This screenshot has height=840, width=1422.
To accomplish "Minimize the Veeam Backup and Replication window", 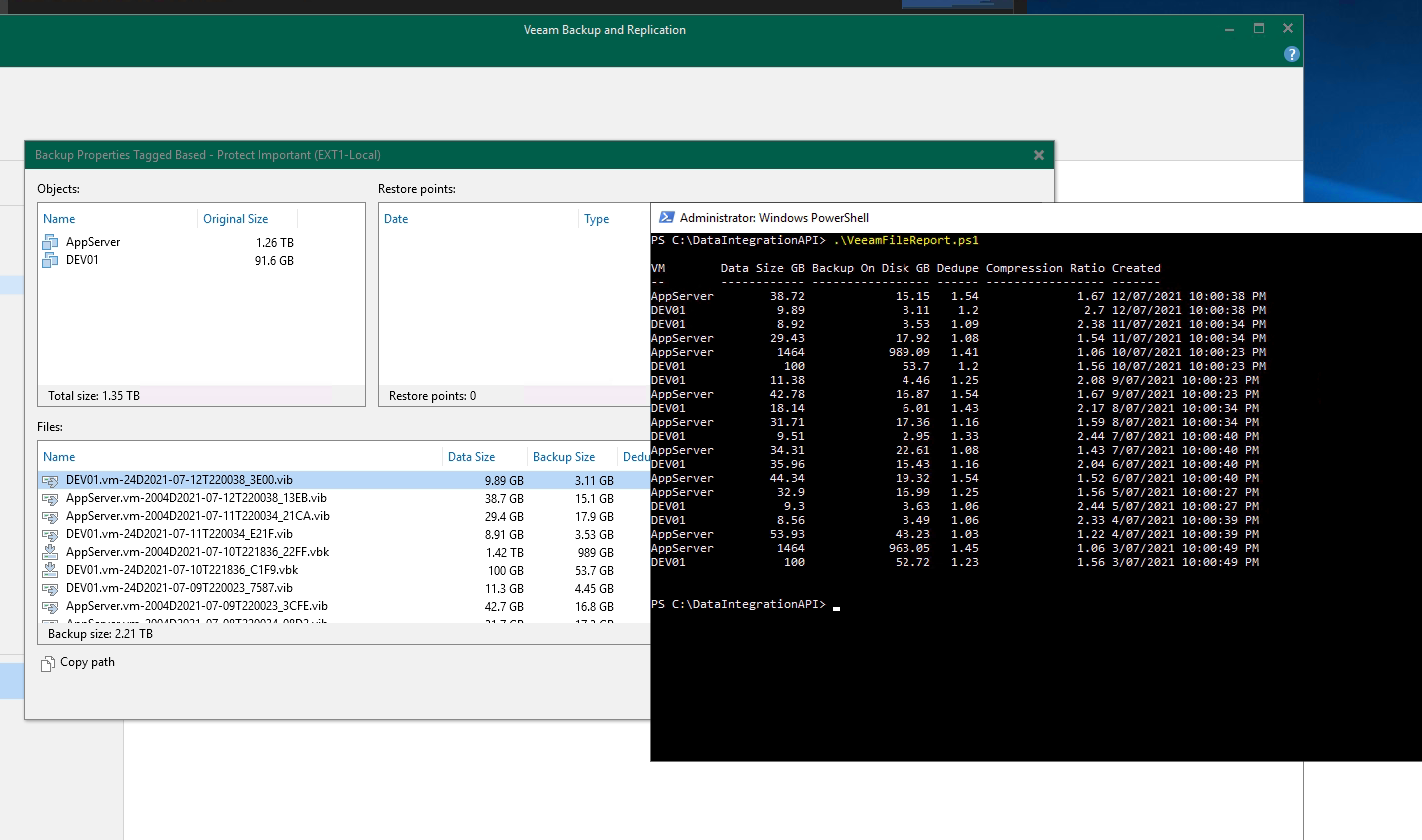I will (1229, 29).
